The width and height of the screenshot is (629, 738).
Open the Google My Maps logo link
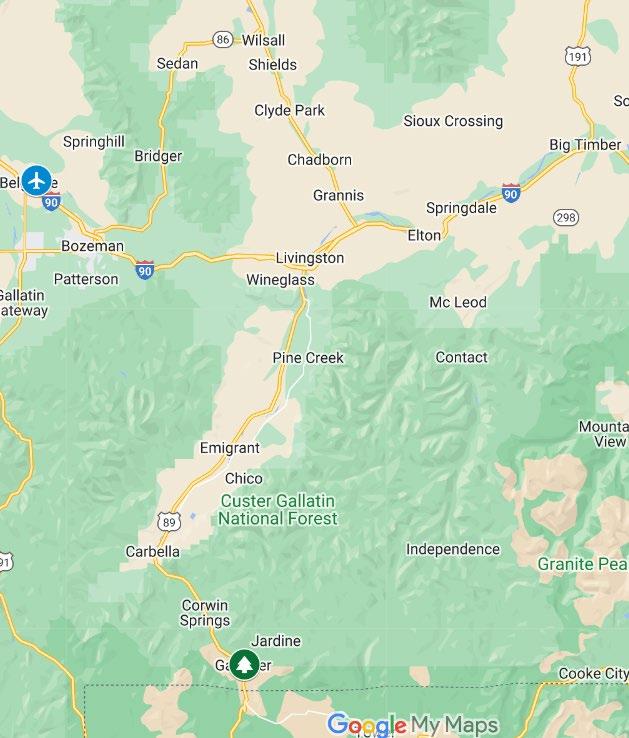[412, 724]
